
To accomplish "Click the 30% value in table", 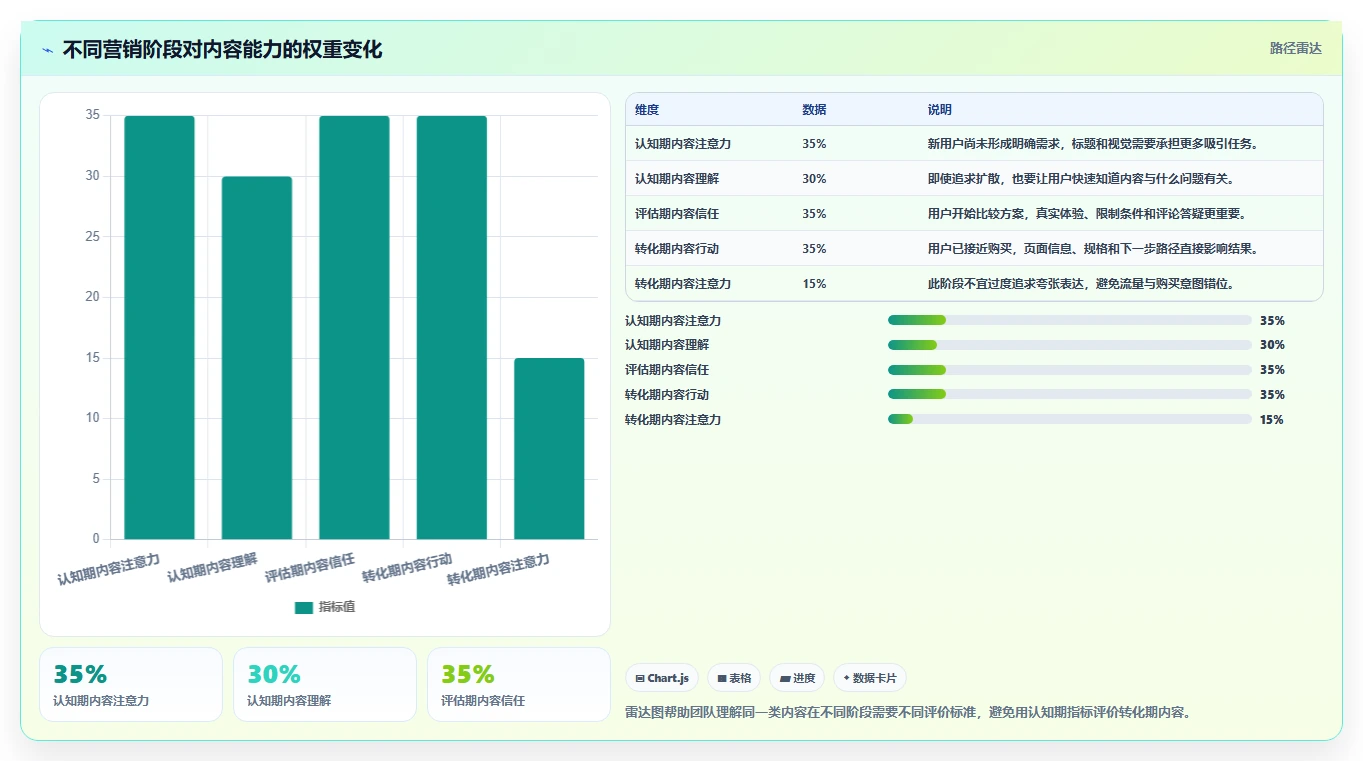I will [x=814, y=179].
